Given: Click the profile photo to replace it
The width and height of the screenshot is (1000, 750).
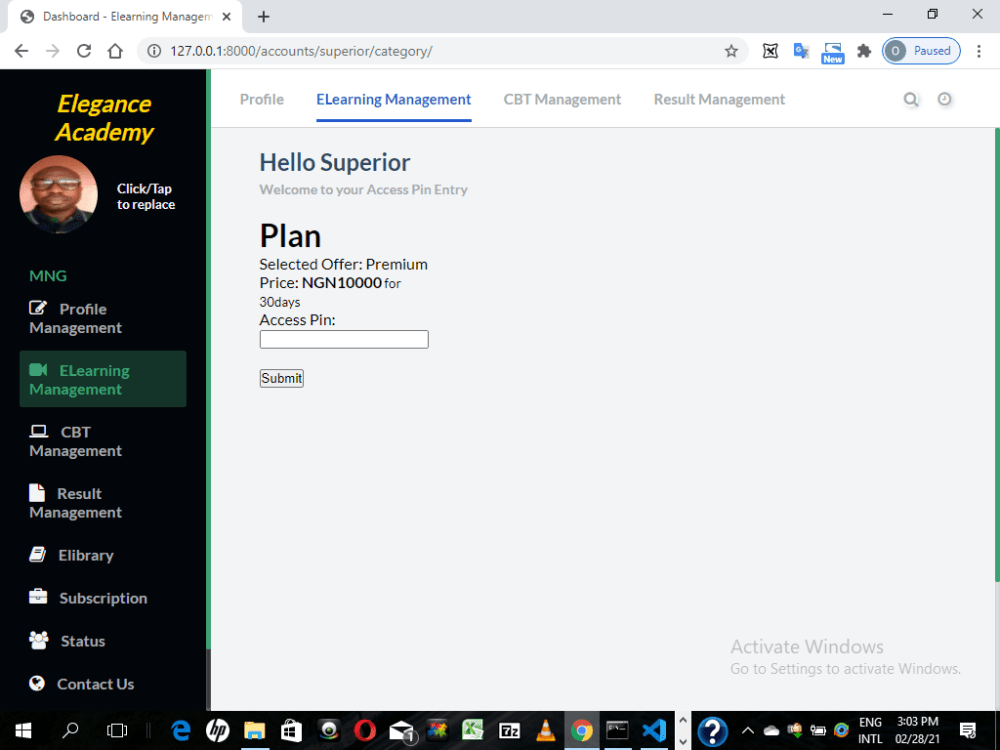Looking at the screenshot, I should point(59,195).
